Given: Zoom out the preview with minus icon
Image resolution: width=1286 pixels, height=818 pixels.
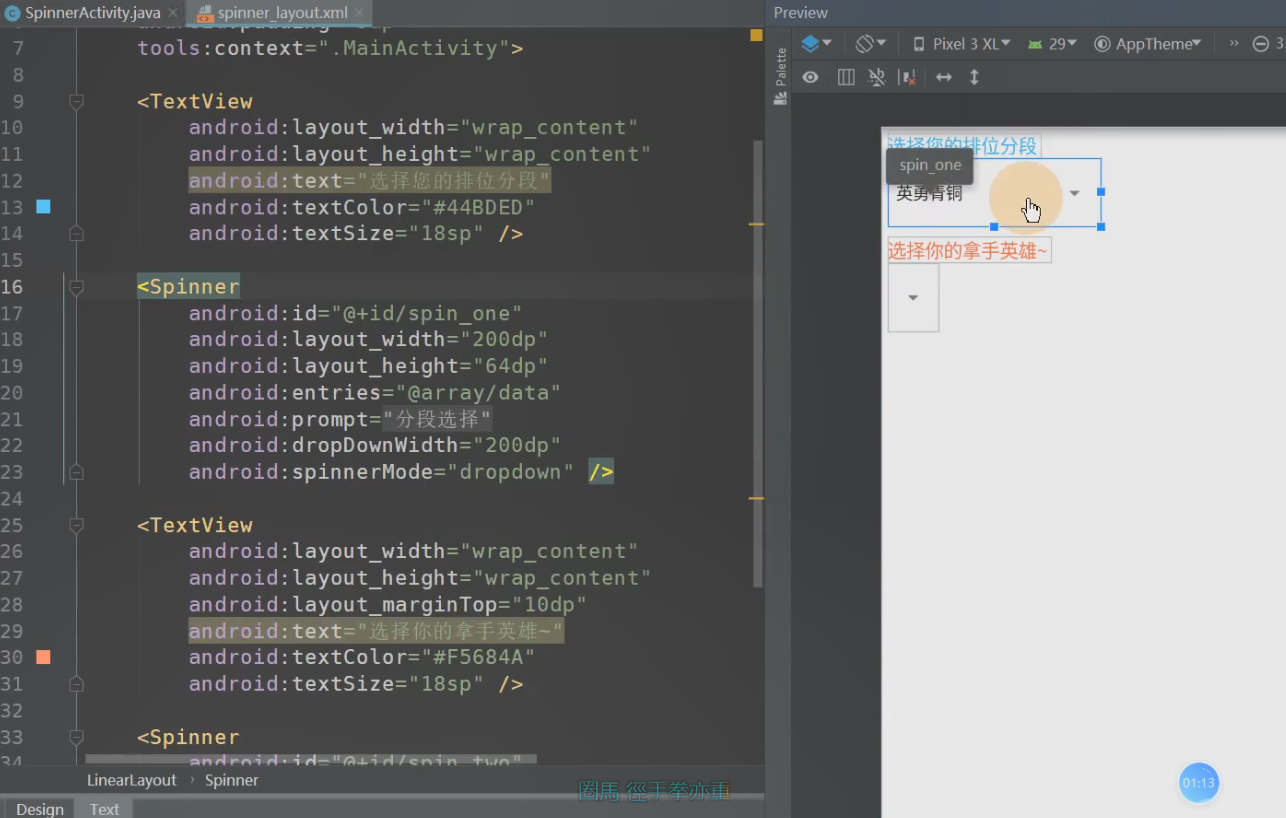Looking at the screenshot, I should pyautogui.click(x=1260, y=44).
